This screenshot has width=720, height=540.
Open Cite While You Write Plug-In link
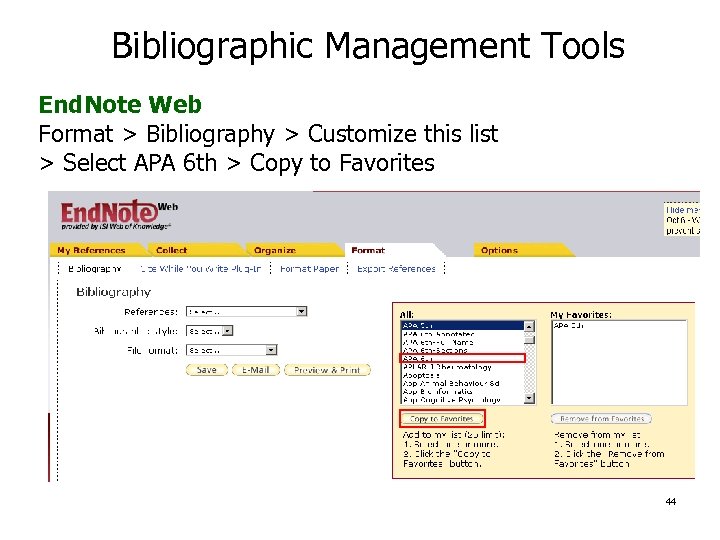(x=201, y=269)
